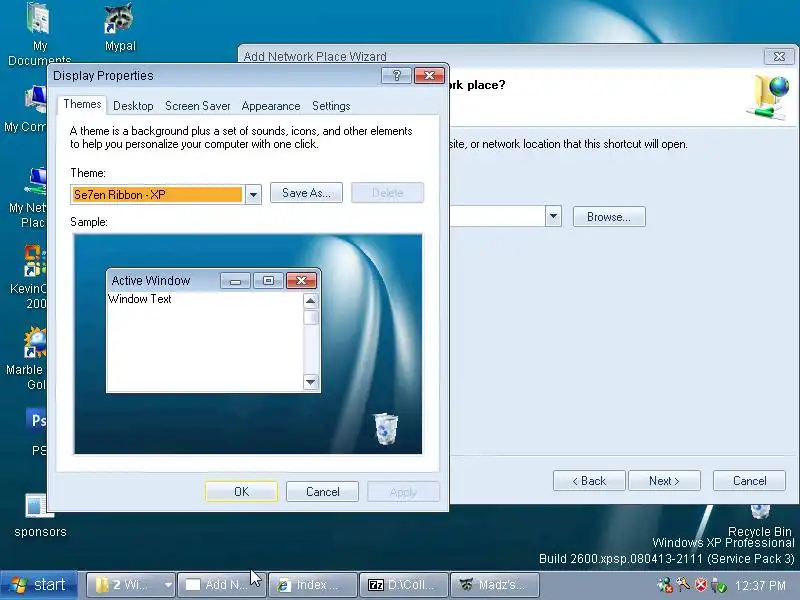This screenshot has height=600, width=800.
Task: Click the safely remove hardware tray icon
Action: point(718,585)
